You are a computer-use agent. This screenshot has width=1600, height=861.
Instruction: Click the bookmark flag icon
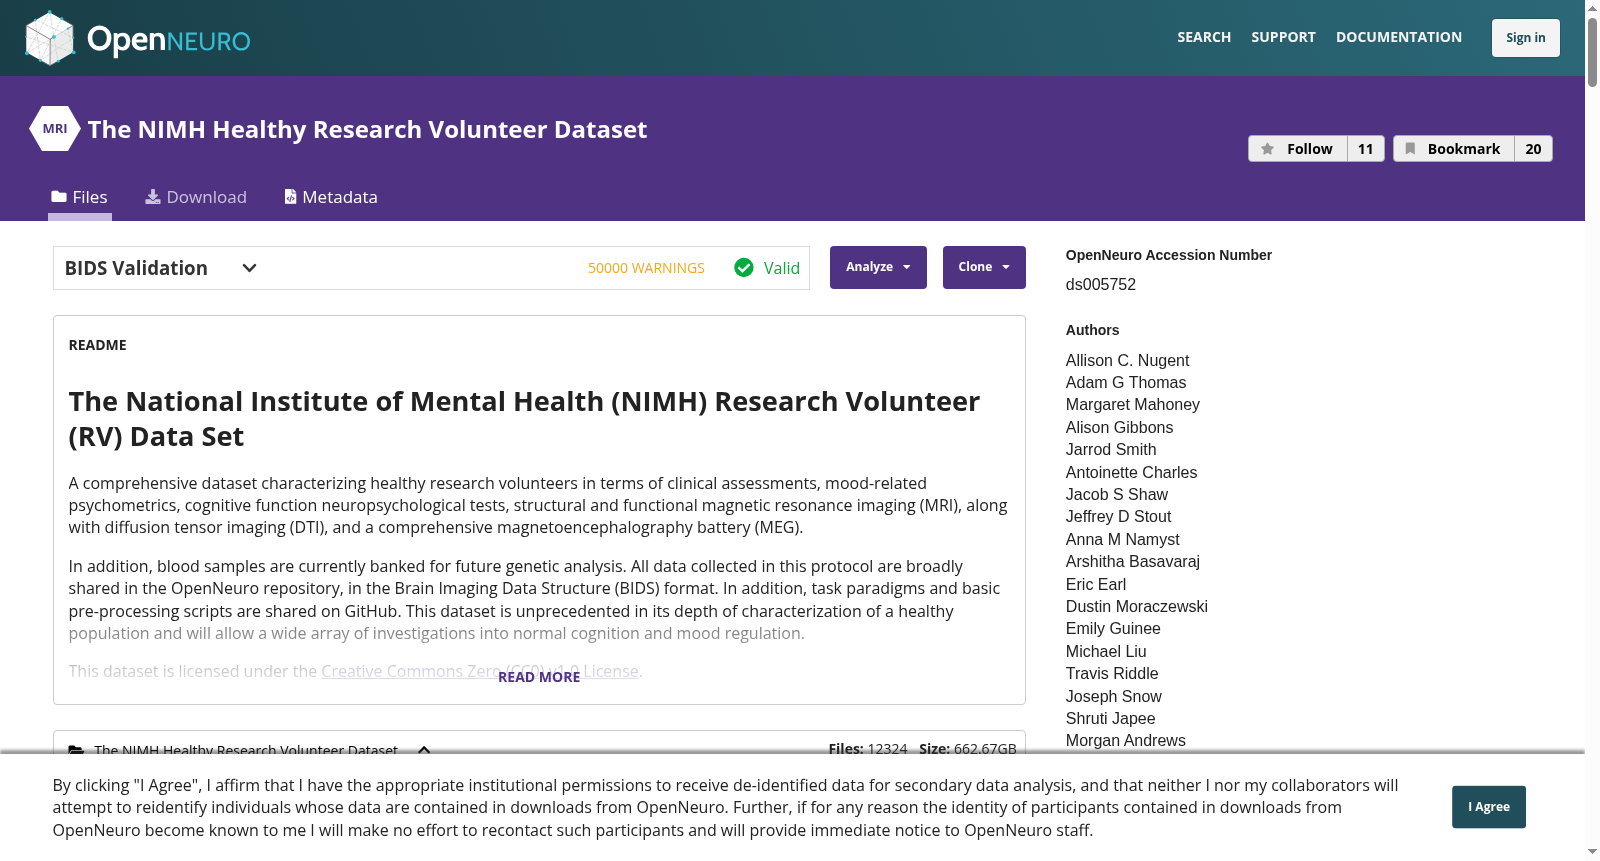[x=1410, y=149]
